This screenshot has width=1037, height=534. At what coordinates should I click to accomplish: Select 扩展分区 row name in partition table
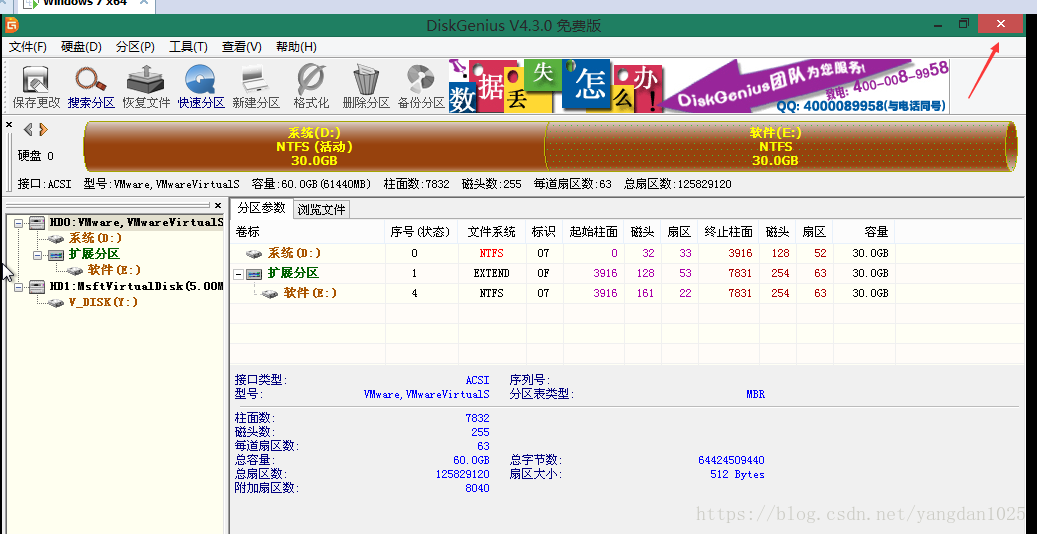[292, 273]
